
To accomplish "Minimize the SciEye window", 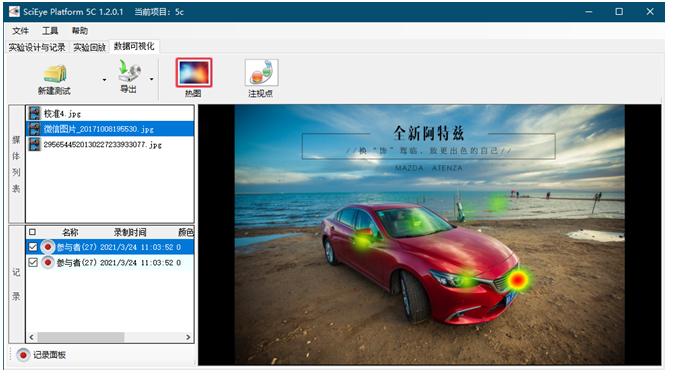I will click(x=589, y=12).
